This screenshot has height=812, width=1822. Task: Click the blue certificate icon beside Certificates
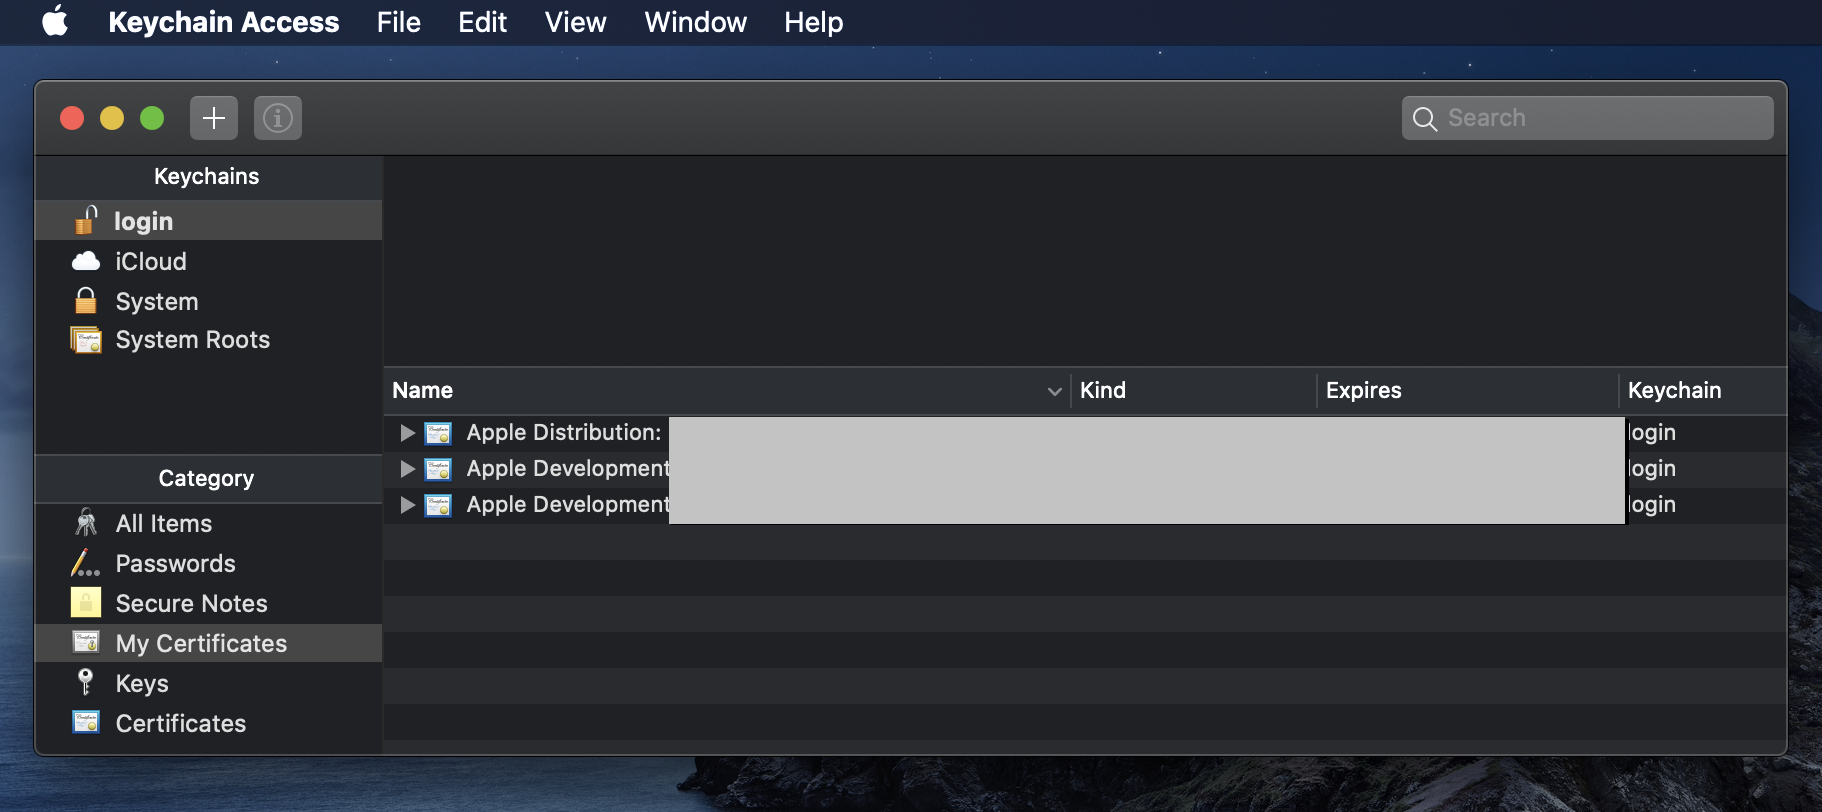(x=86, y=722)
